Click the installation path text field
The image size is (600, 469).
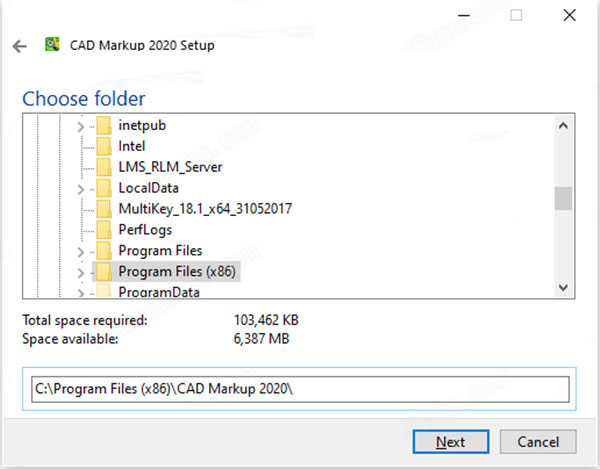pyautogui.click(x=300, y=389)
